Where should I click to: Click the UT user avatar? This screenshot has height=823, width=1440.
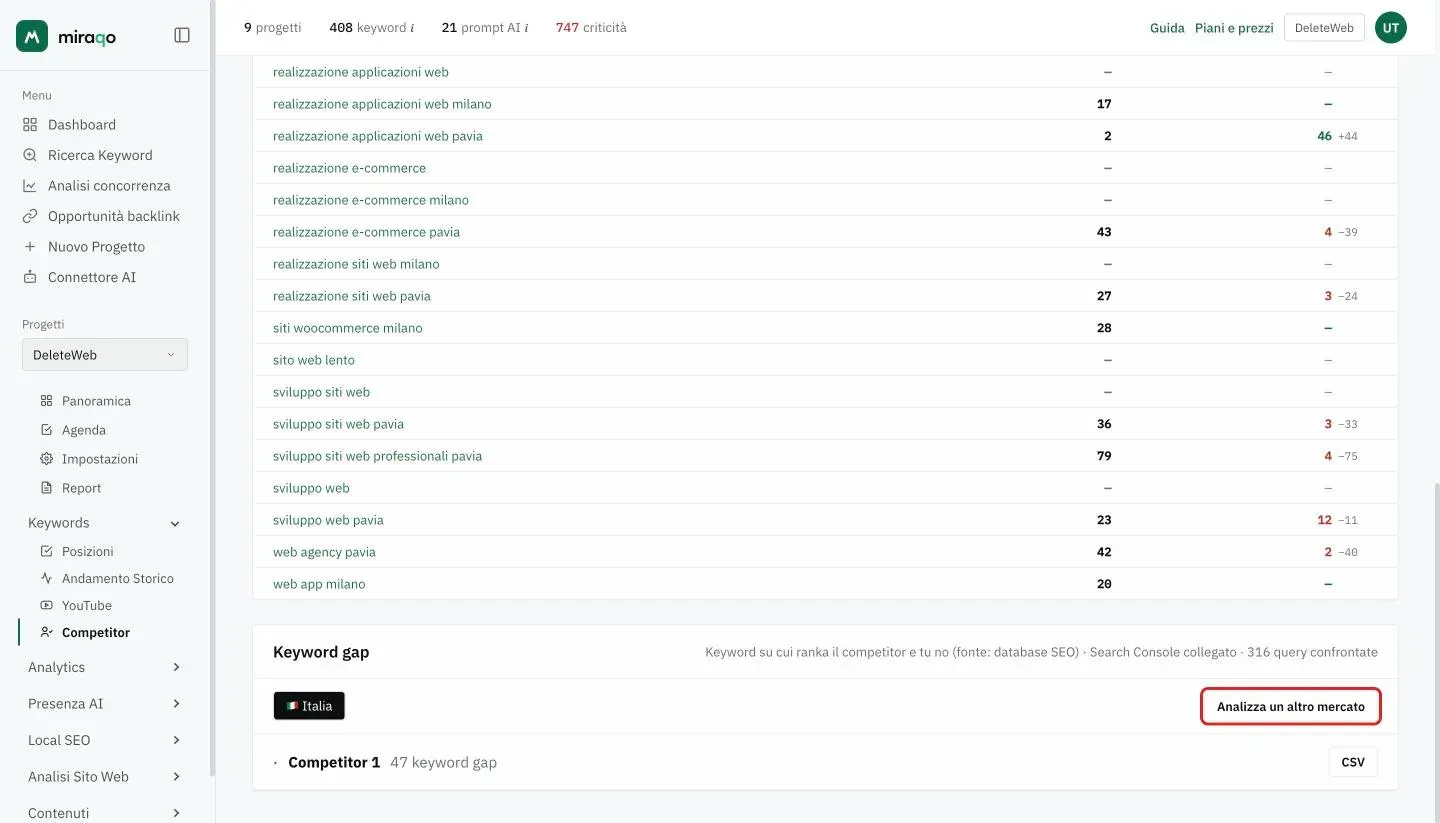tap(1391, 28)
